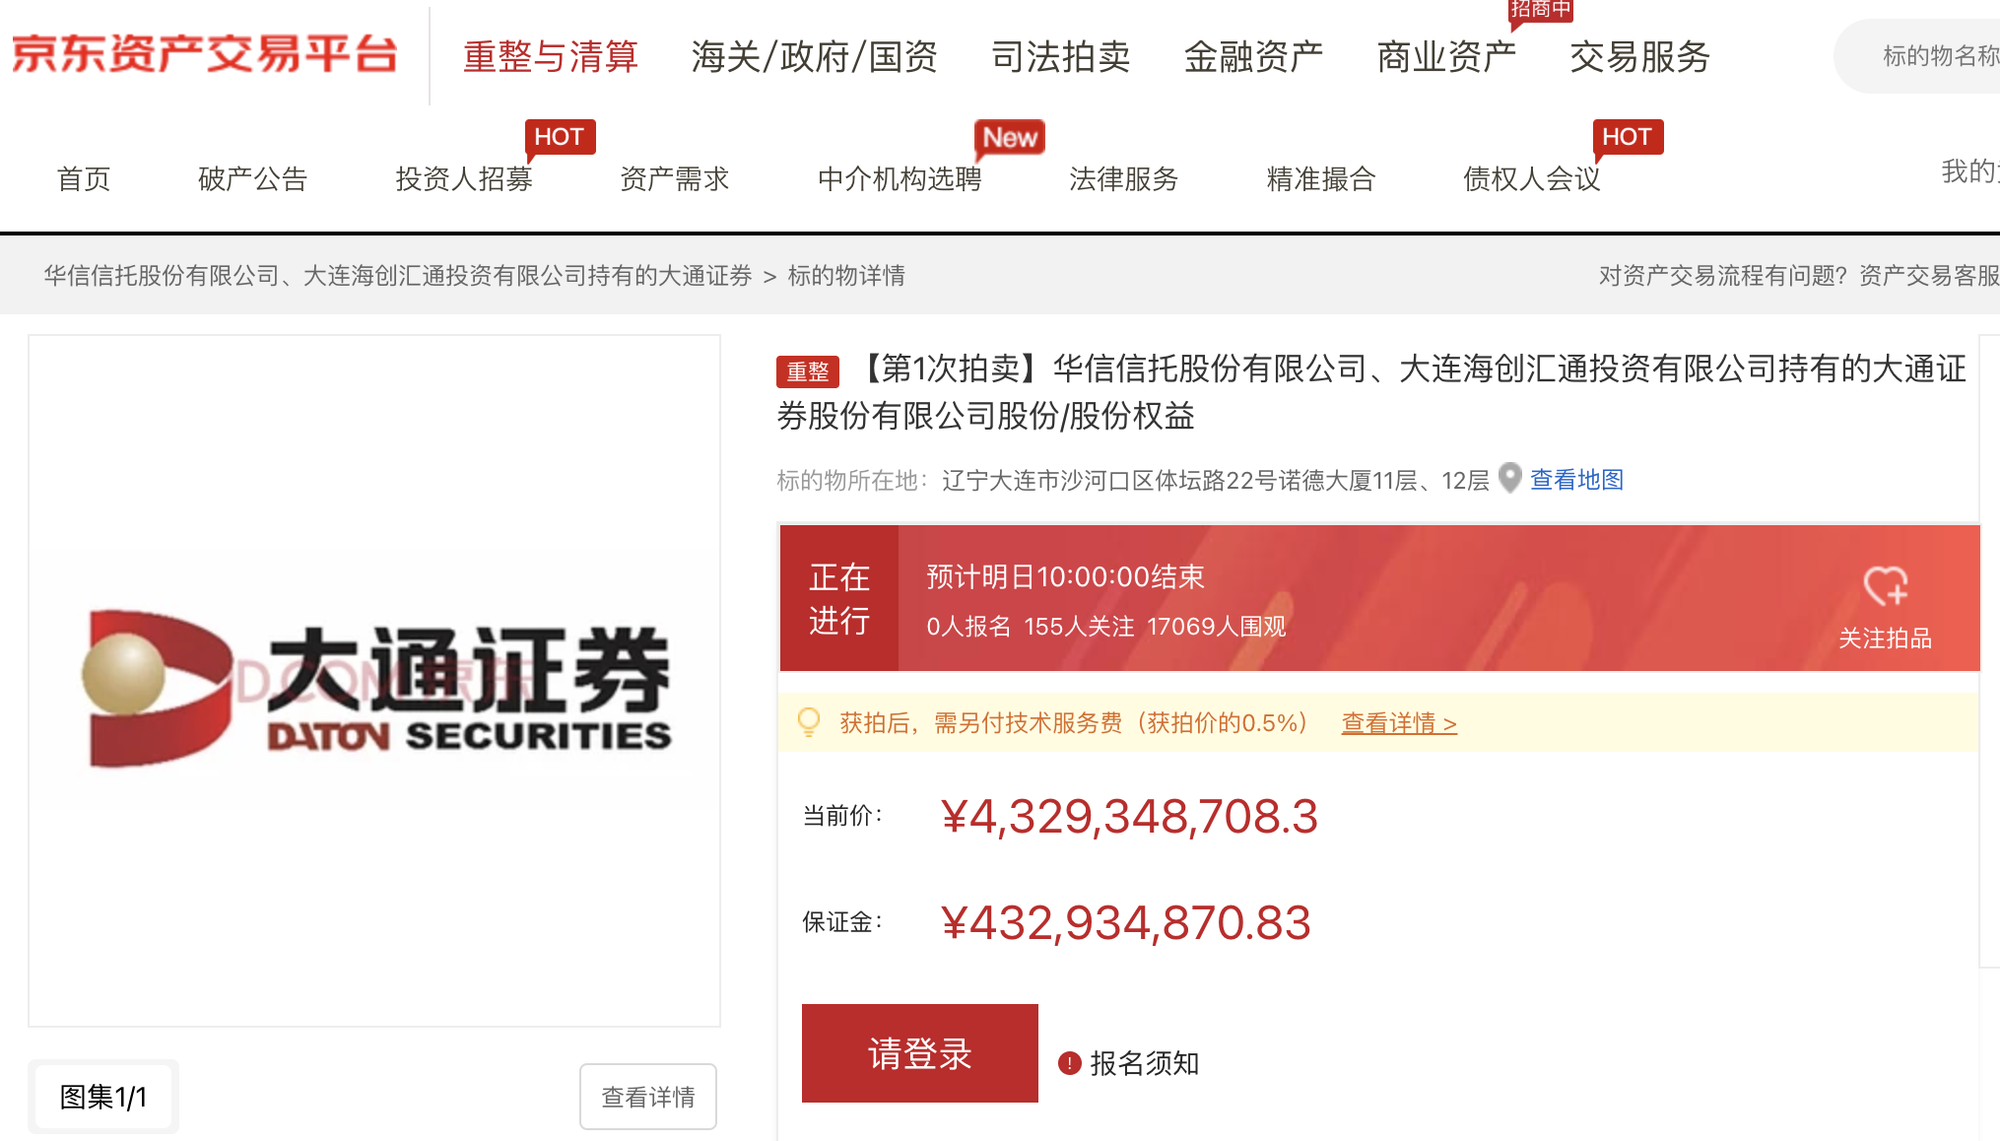Go to the 金融资产 tab
Screen dimensions: 2000x1141
point(1253,57)
